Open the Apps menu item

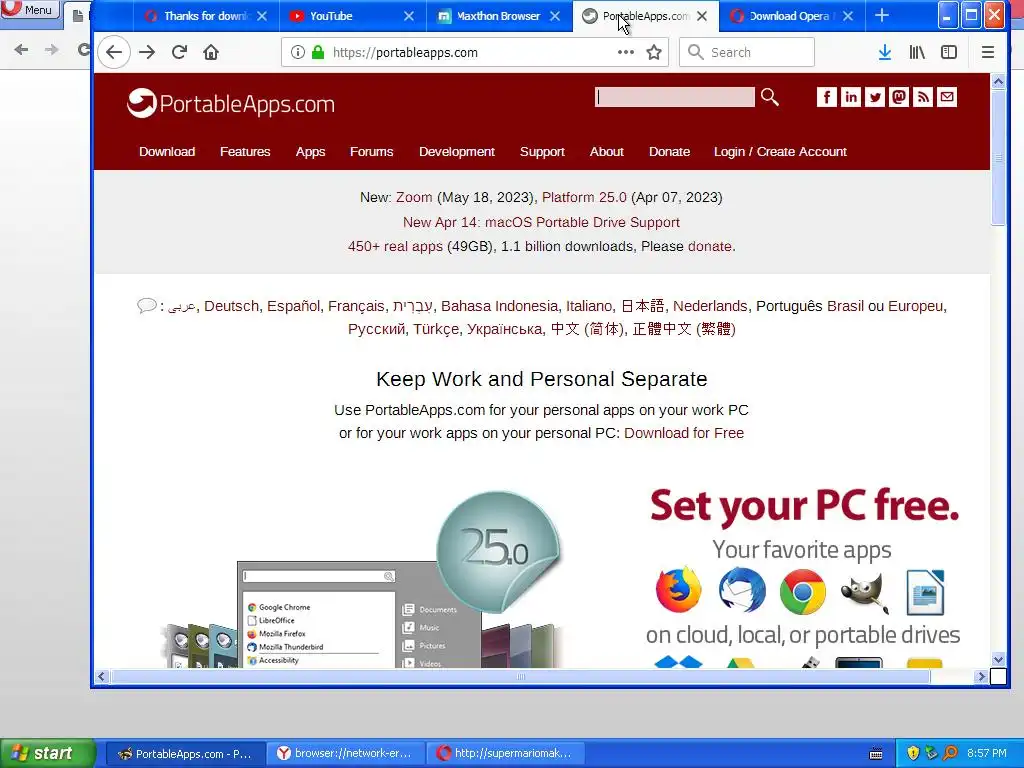point(310,152)
